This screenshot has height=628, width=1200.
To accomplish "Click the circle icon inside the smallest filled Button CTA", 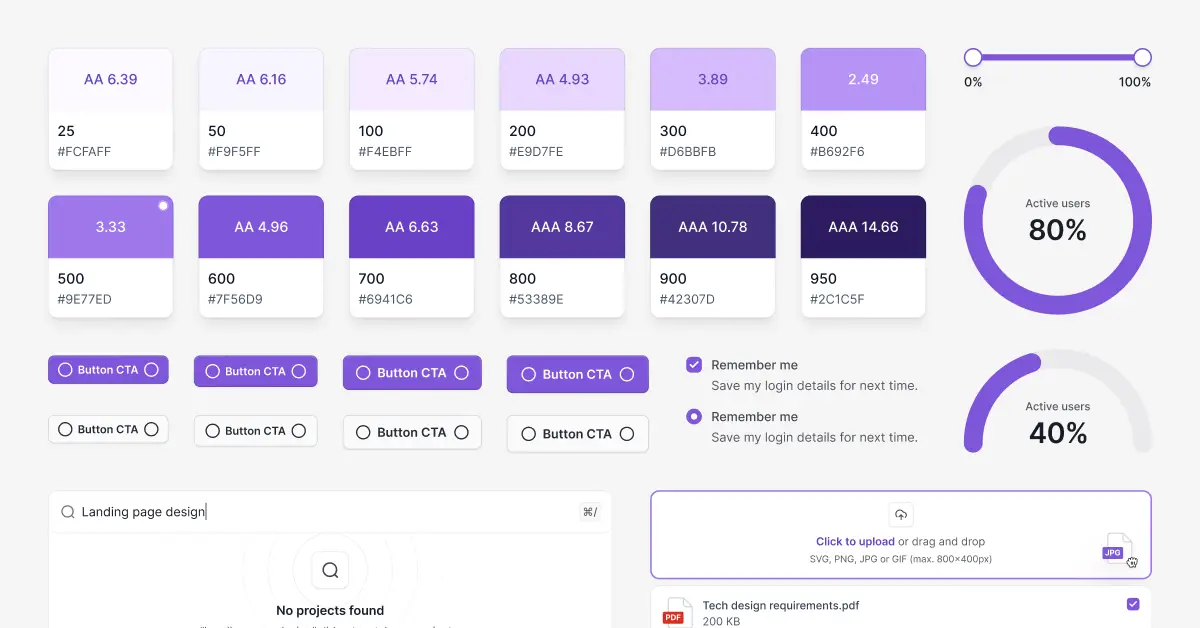I will point(63,369).
